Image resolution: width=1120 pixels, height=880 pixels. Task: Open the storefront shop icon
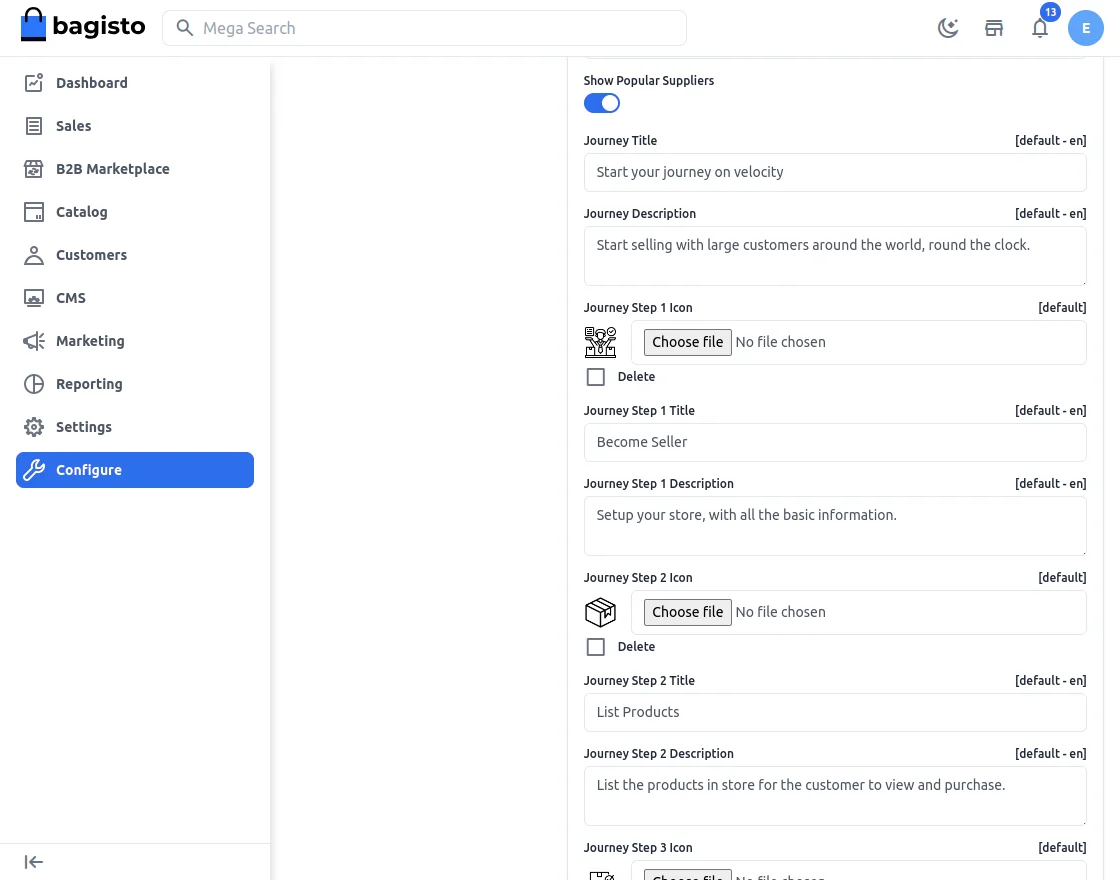pyautogui.click(x=994, y=28)
